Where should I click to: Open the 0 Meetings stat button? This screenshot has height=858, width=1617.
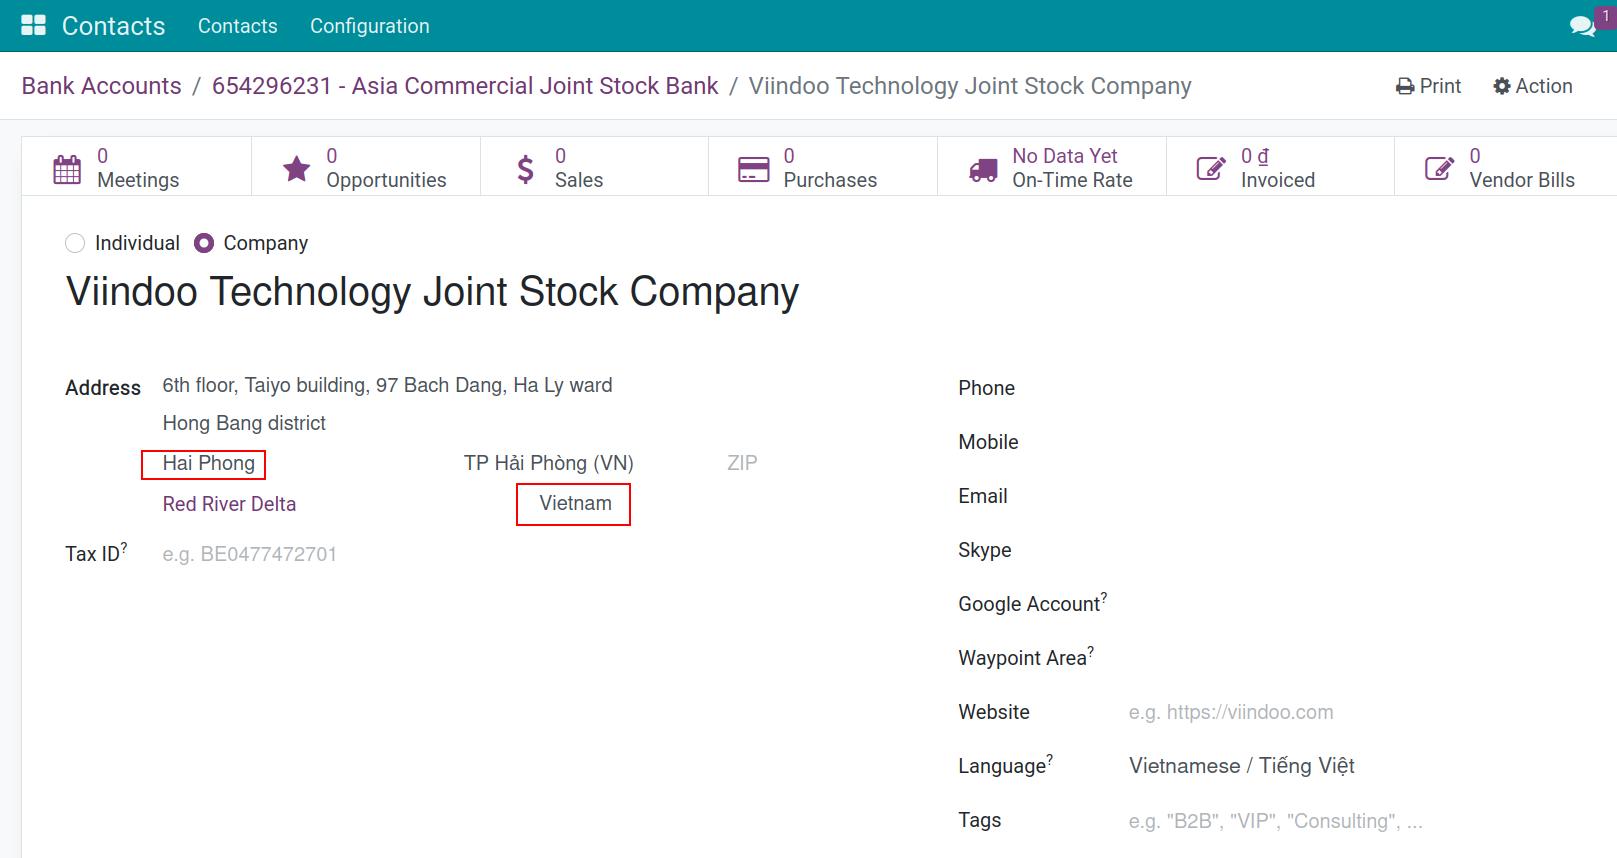[x=137, y=168]
